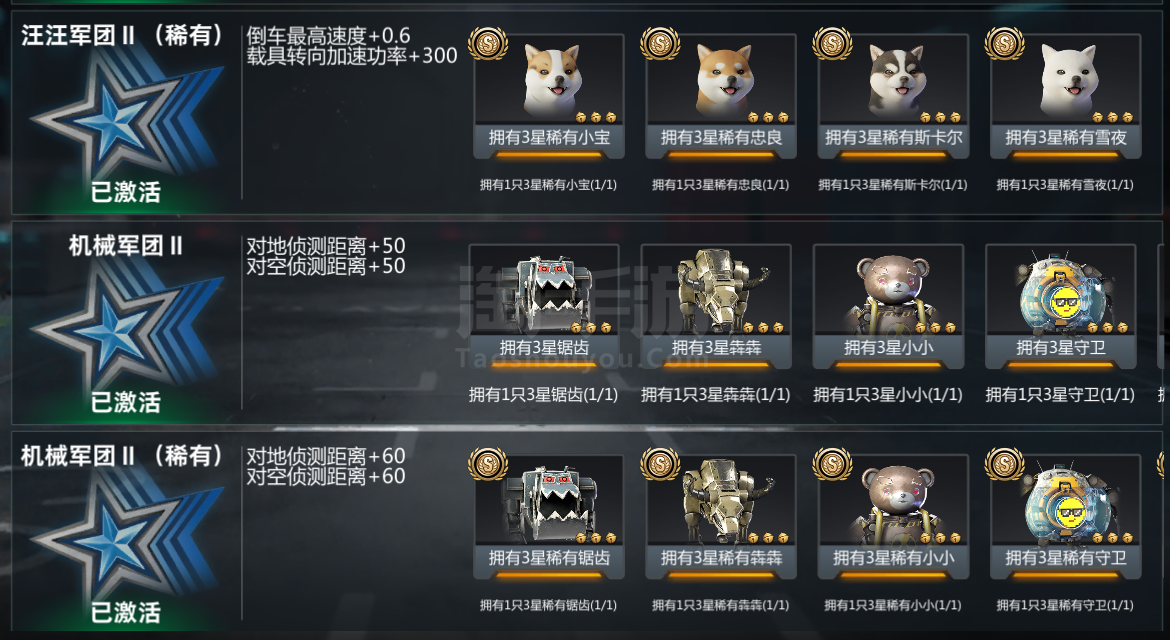Click the 3-star 守卫 round robot icon
The height and width of the screenshot is (640, 1170).
[x=1060, y=289]
